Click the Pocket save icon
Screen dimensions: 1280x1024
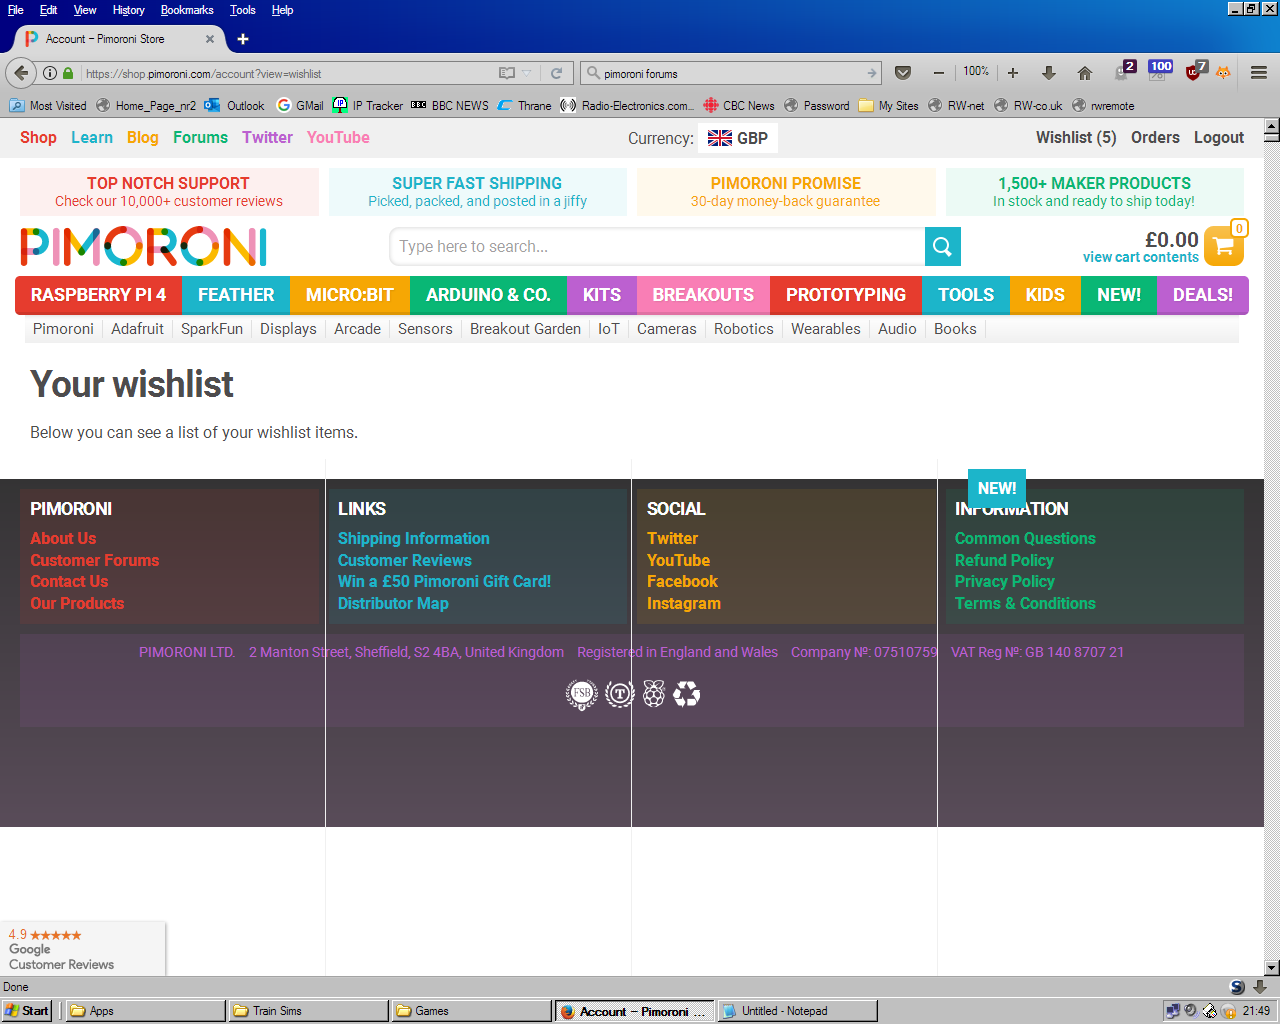[x=903, y=73]
